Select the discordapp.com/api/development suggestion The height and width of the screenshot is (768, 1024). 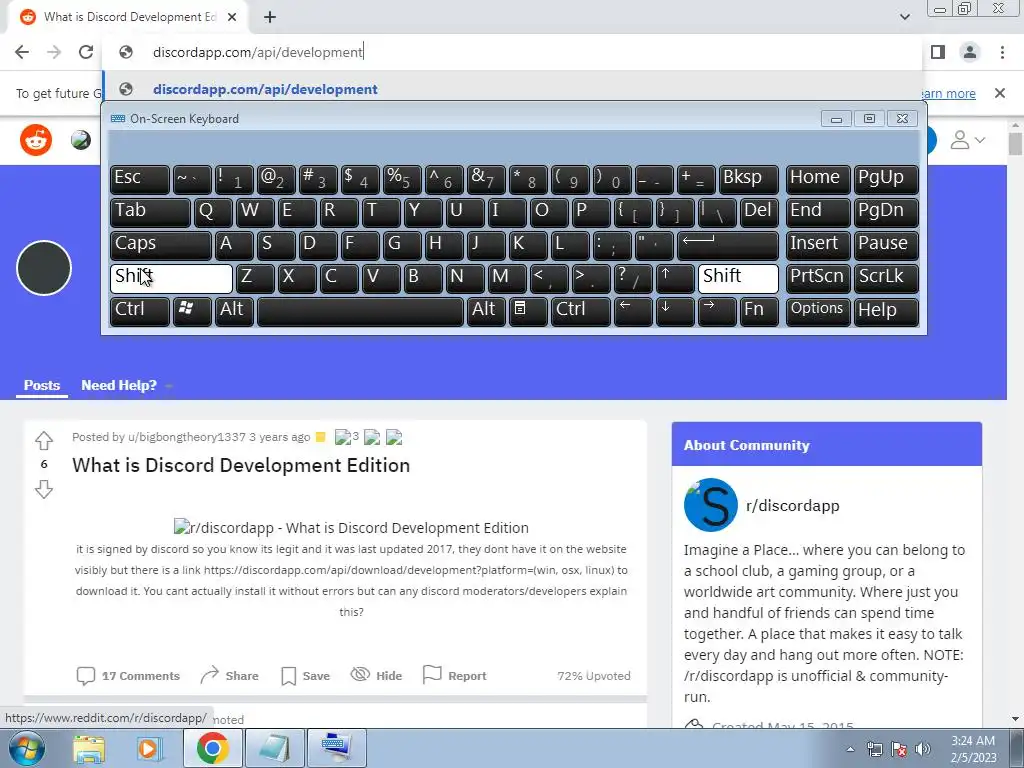click(x=513, y=89)
